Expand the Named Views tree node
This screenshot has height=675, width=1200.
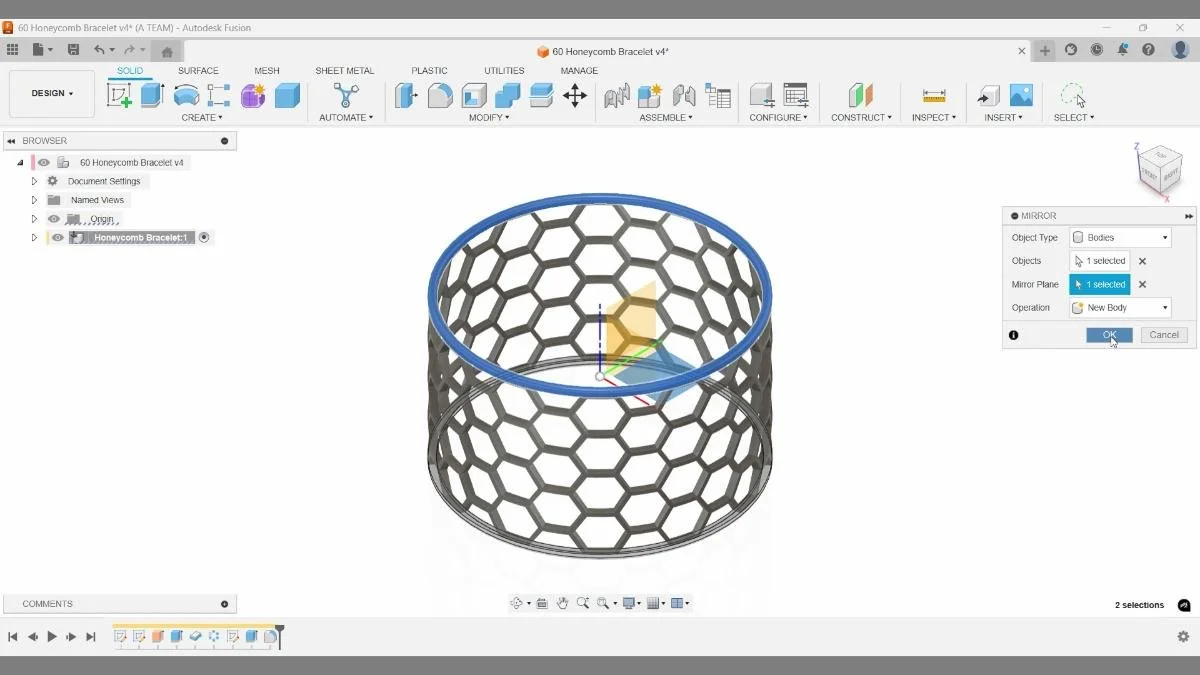(x=34, y=200)
